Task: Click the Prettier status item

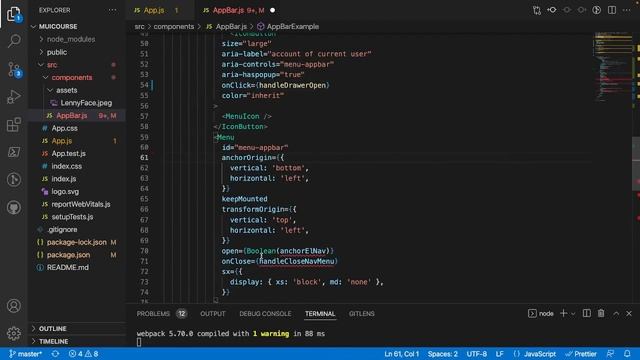Action: click(x=581, y=353)
